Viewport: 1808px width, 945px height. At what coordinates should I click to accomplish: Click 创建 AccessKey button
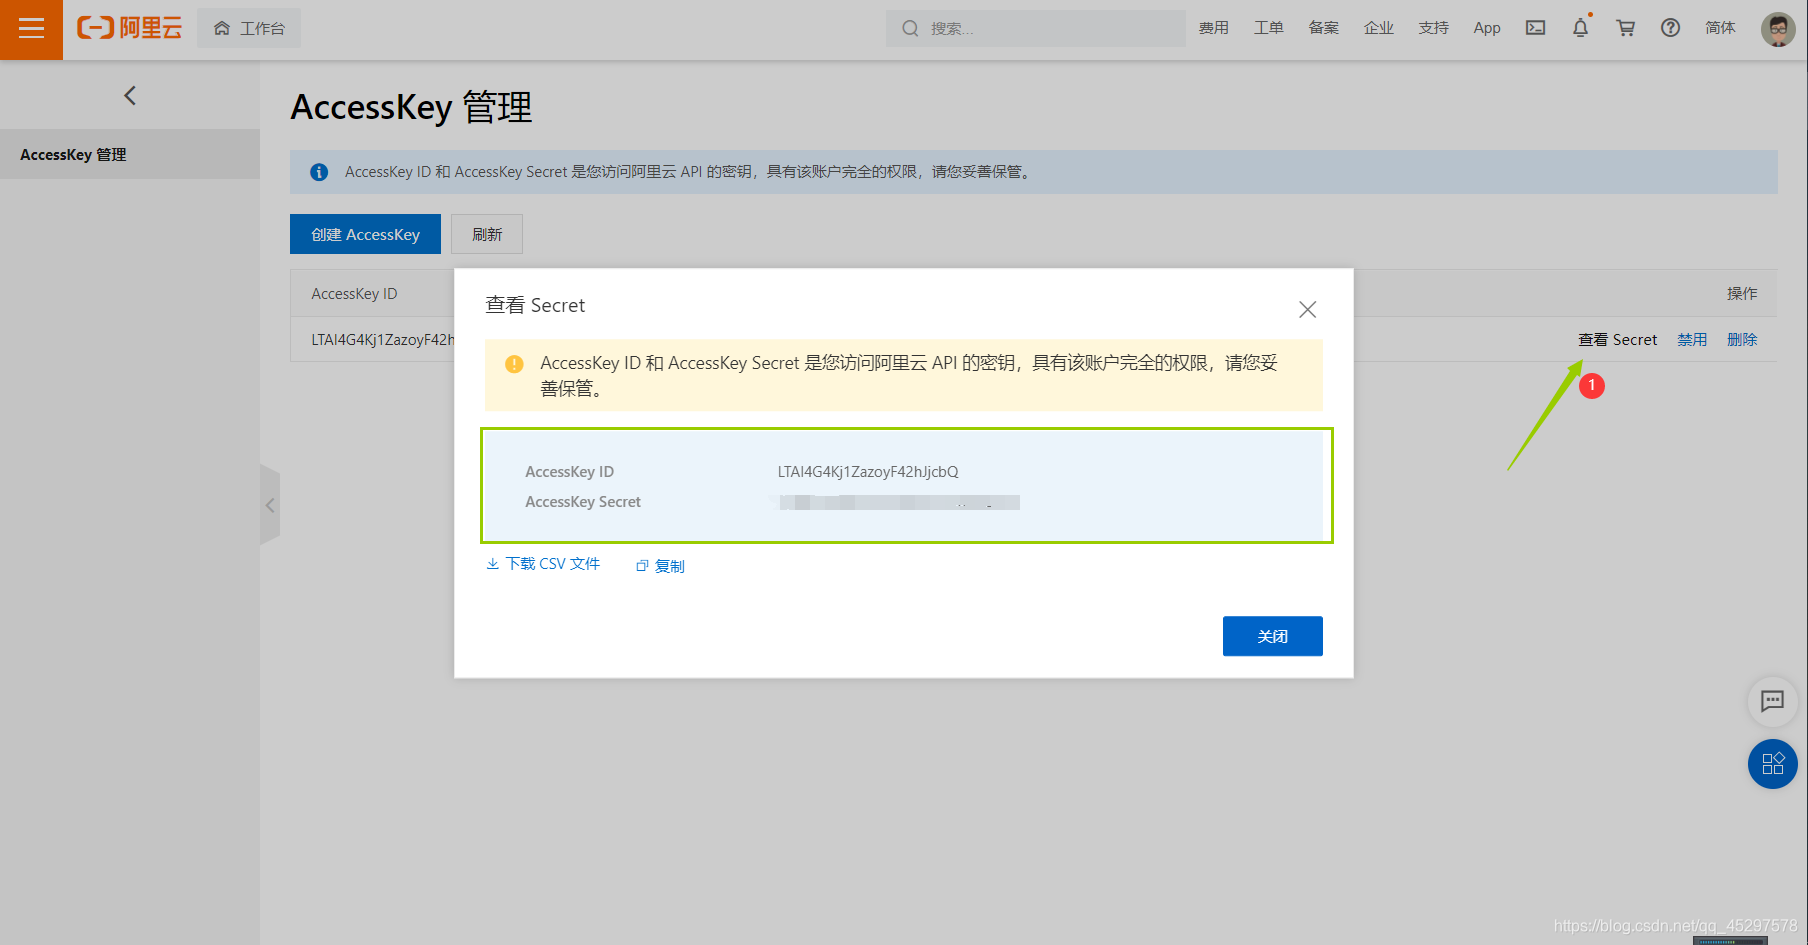pos(365,234)
